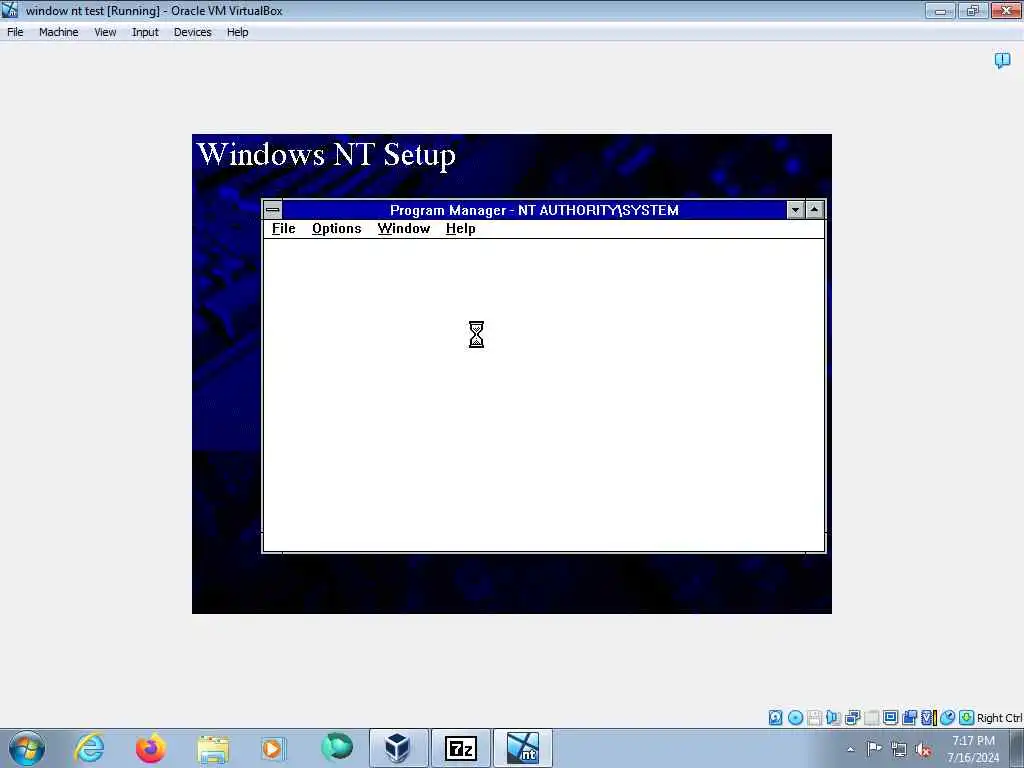Open VirtualBox Input menu

click(x=145, y=32)
